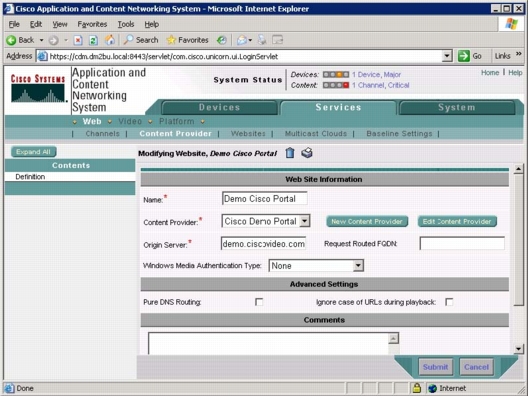The width and height of the screenshot is (530, 398).
Task: Open the 1 Device, Major link
Action: [376, 75]
